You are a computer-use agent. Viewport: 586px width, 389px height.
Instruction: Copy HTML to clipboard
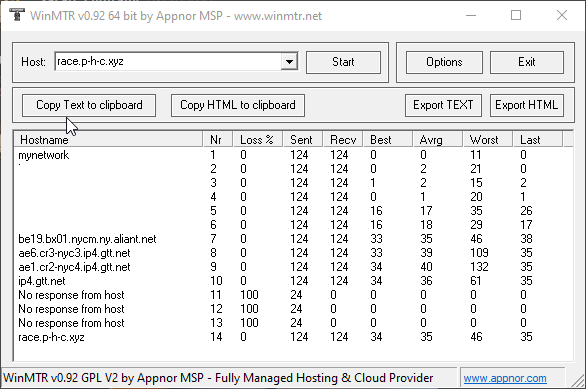tap(238, 105)
